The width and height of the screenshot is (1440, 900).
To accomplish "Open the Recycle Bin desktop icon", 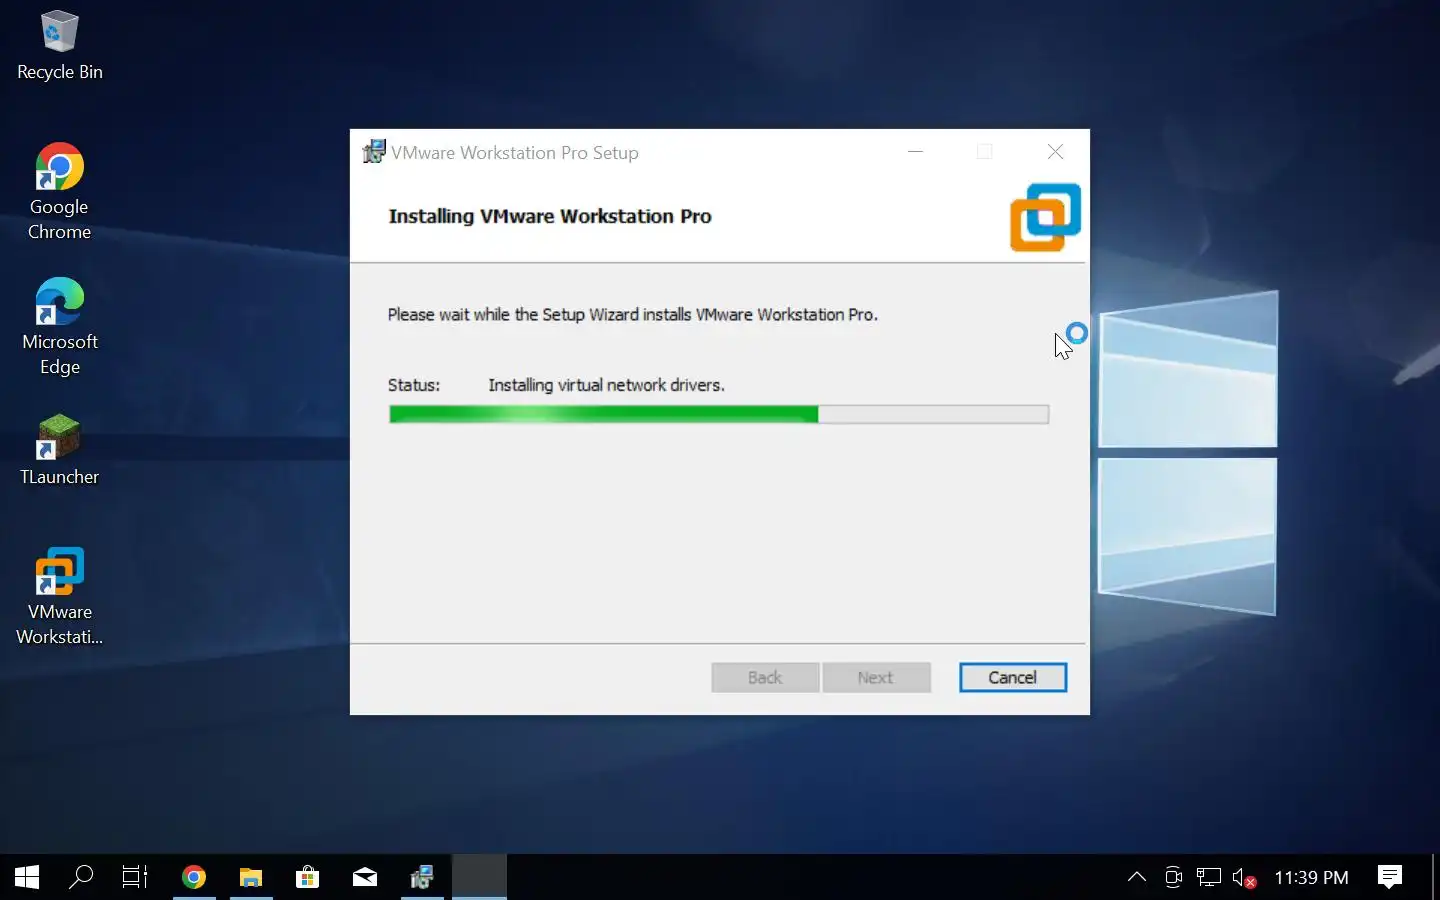I will [x=59, y=46].
